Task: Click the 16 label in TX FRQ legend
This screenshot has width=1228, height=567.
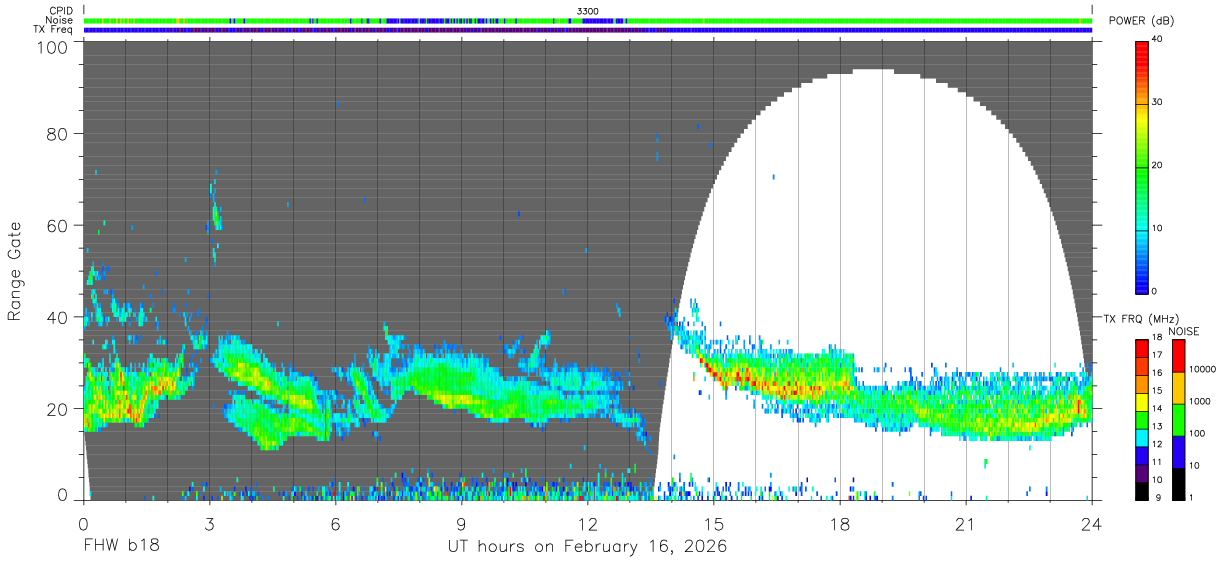Action: click(x=1157, y=373)
